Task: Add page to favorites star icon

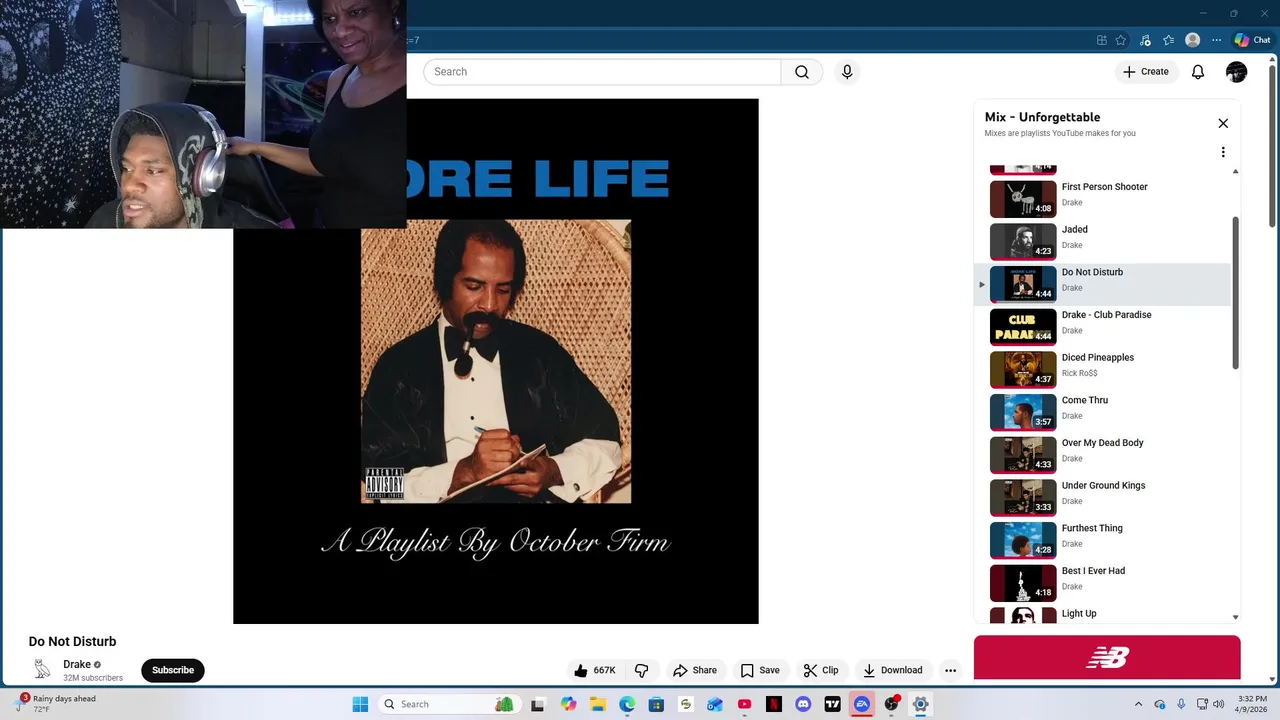Action: click(1121, 40)
